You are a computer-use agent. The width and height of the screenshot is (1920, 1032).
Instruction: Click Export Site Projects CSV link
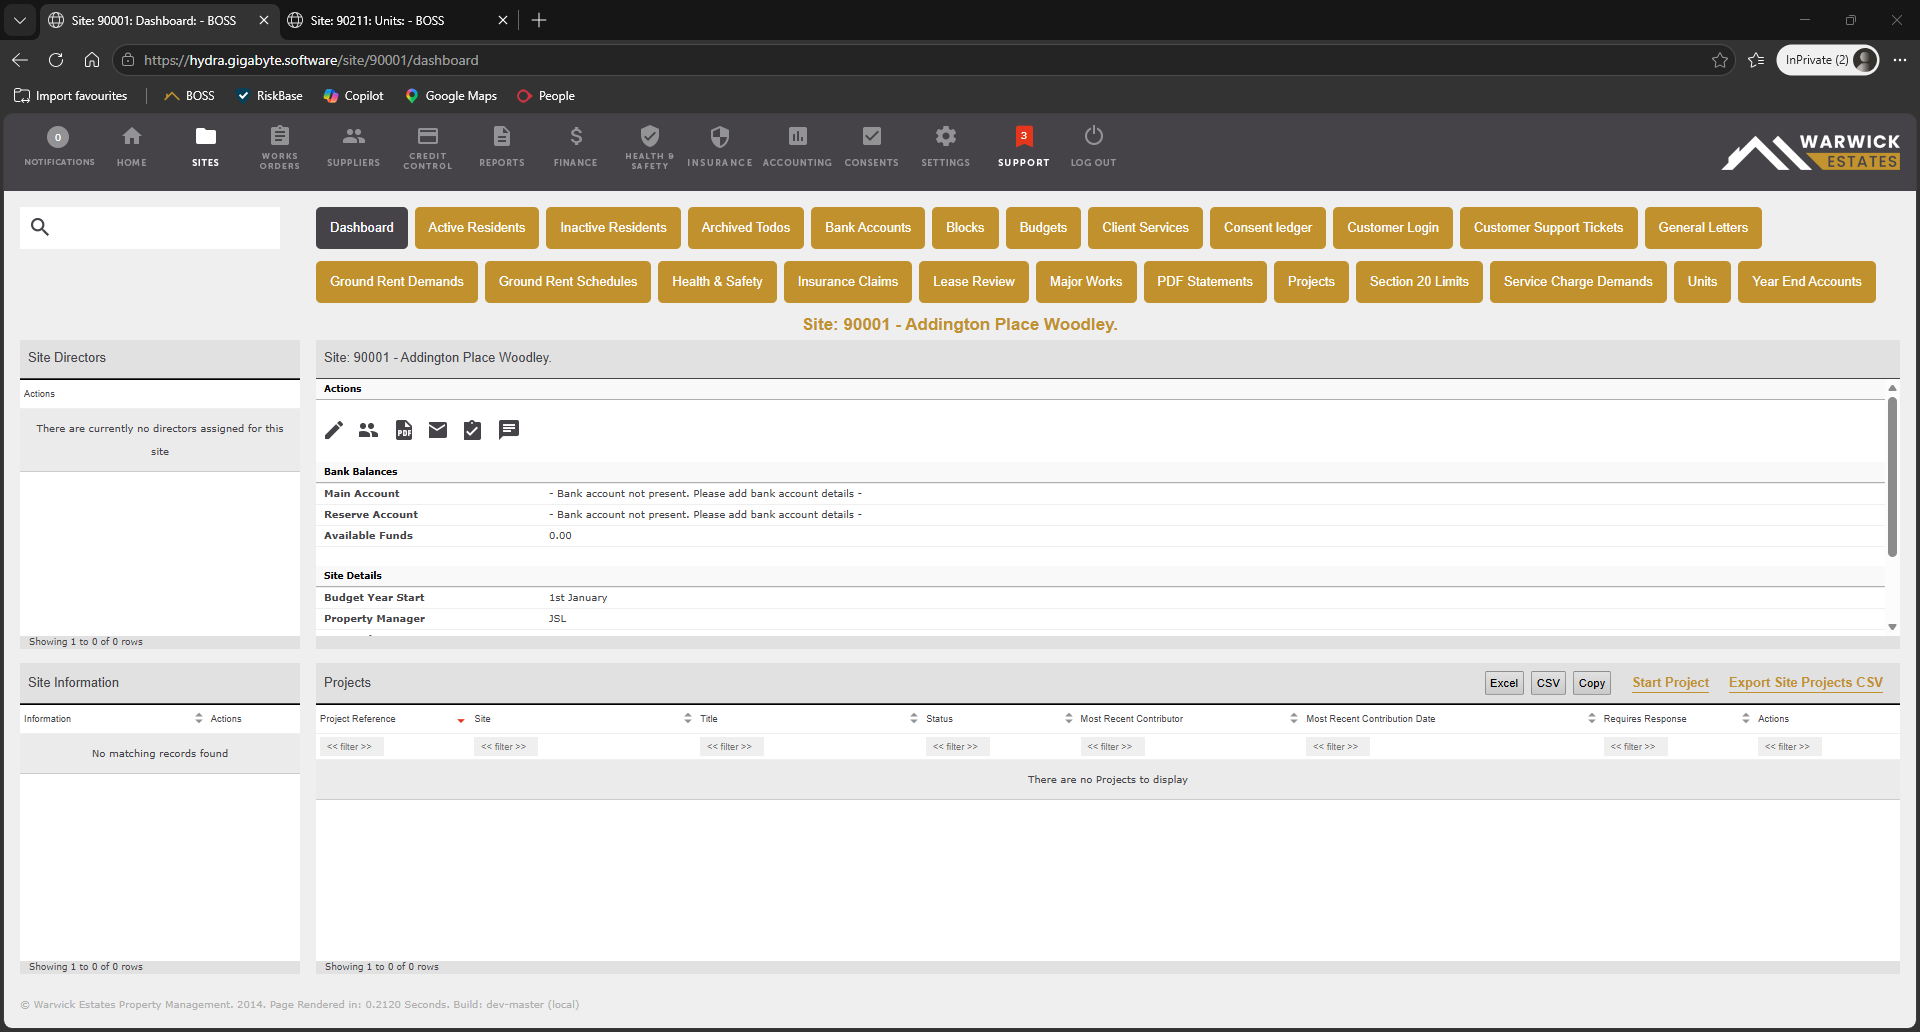pyautogui.click(x=1806, y=683)
